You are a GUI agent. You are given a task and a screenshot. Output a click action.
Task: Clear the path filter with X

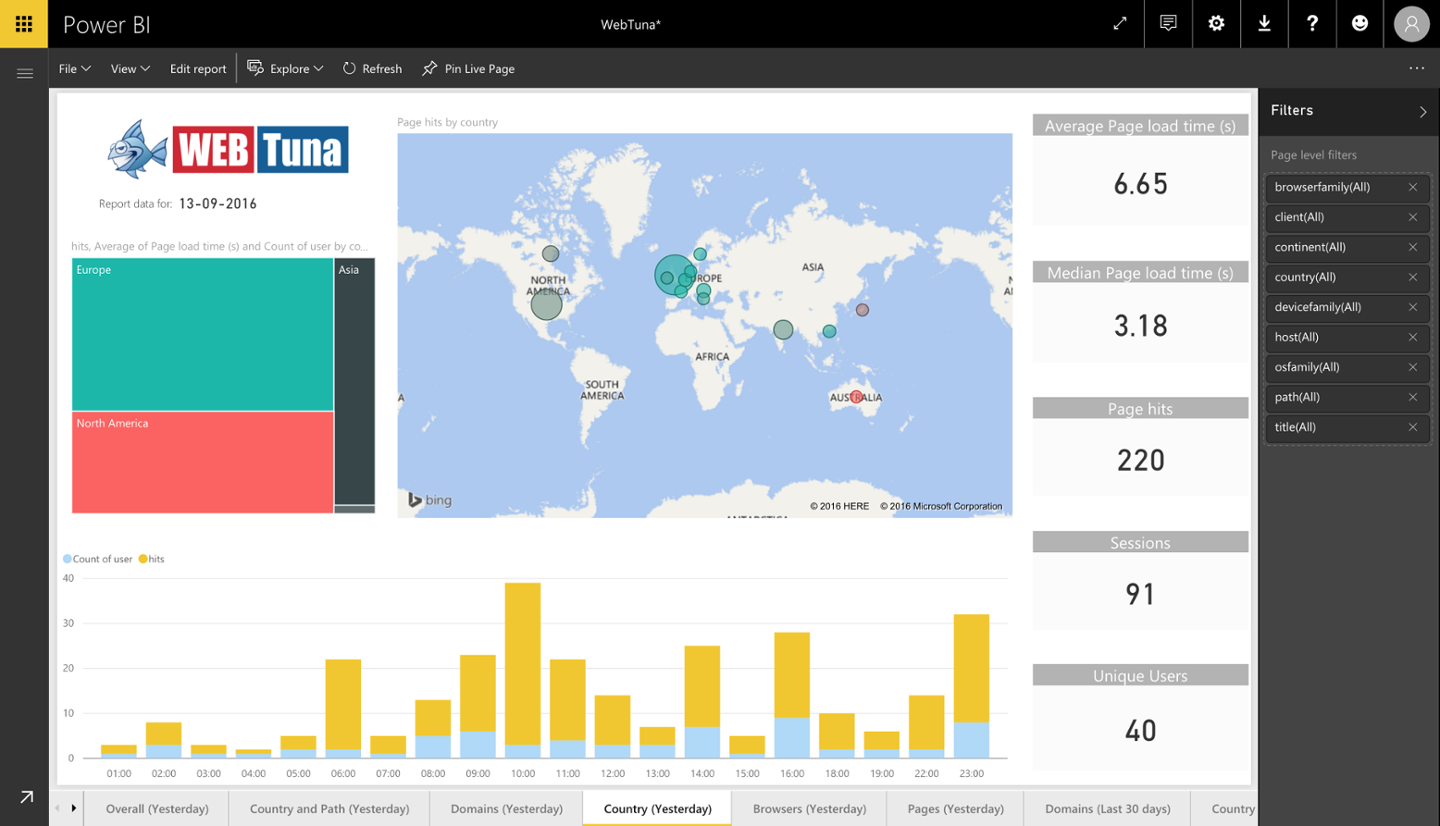click(x=1413, y=397)
